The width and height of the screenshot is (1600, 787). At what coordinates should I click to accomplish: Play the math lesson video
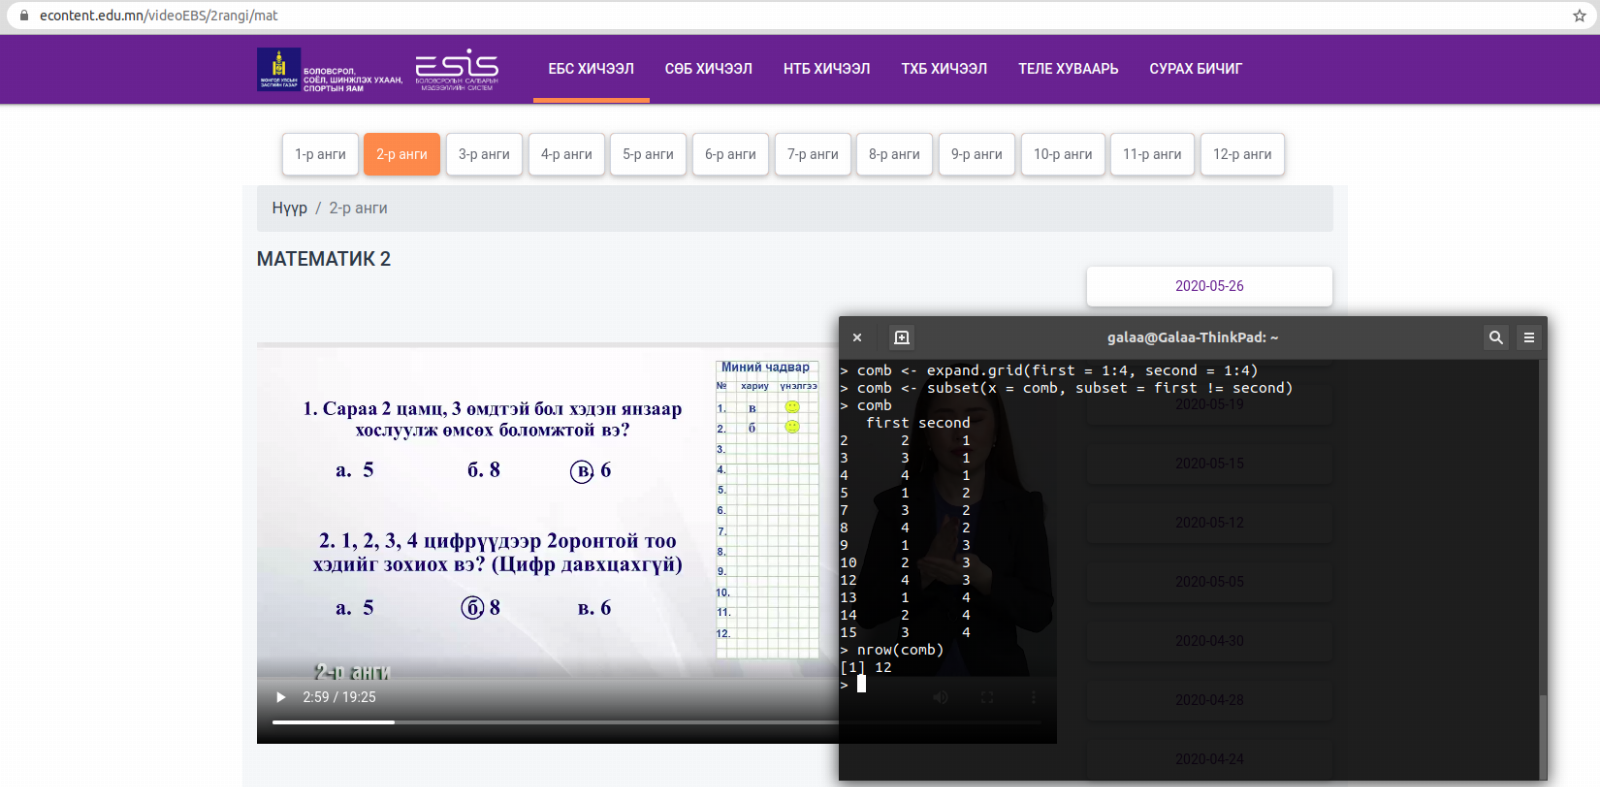281,697
